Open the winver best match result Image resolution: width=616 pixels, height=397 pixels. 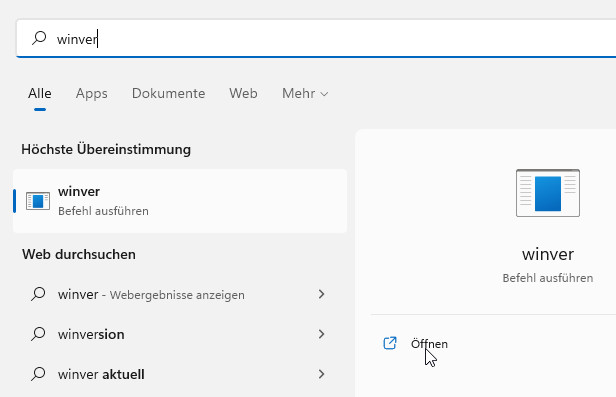(x=180, y=201)
